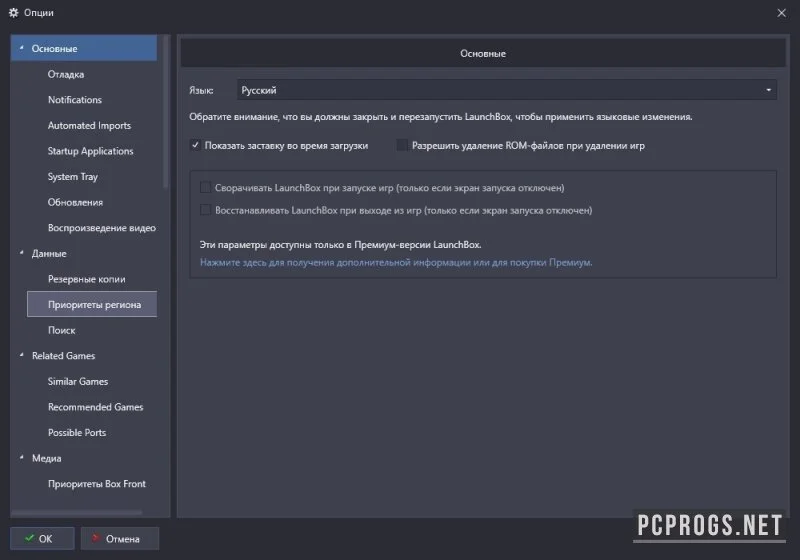Viewport: 800px width, 560px height.
Task: Open the Премиум purchase information link
Action: click(396, 262)
